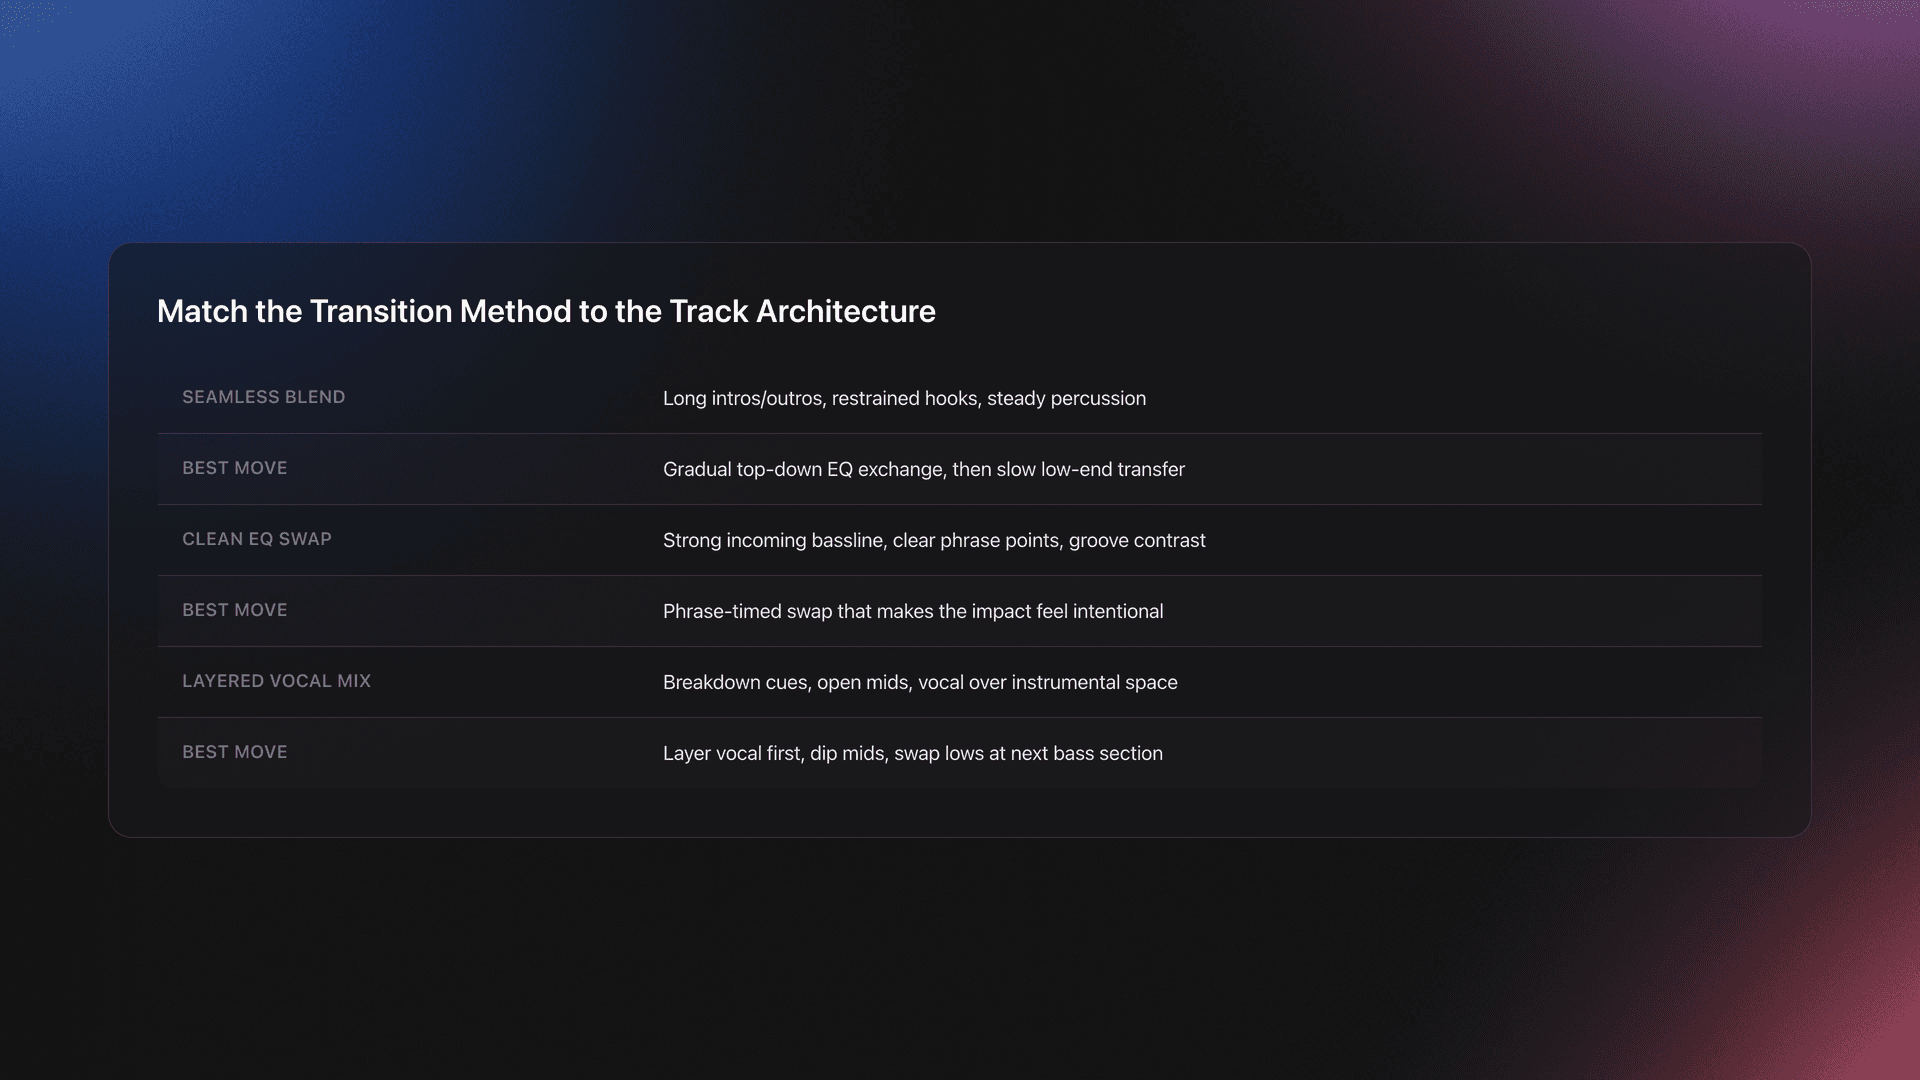Select the CLEAN EQ SWAP label

(x=256, y=539)
